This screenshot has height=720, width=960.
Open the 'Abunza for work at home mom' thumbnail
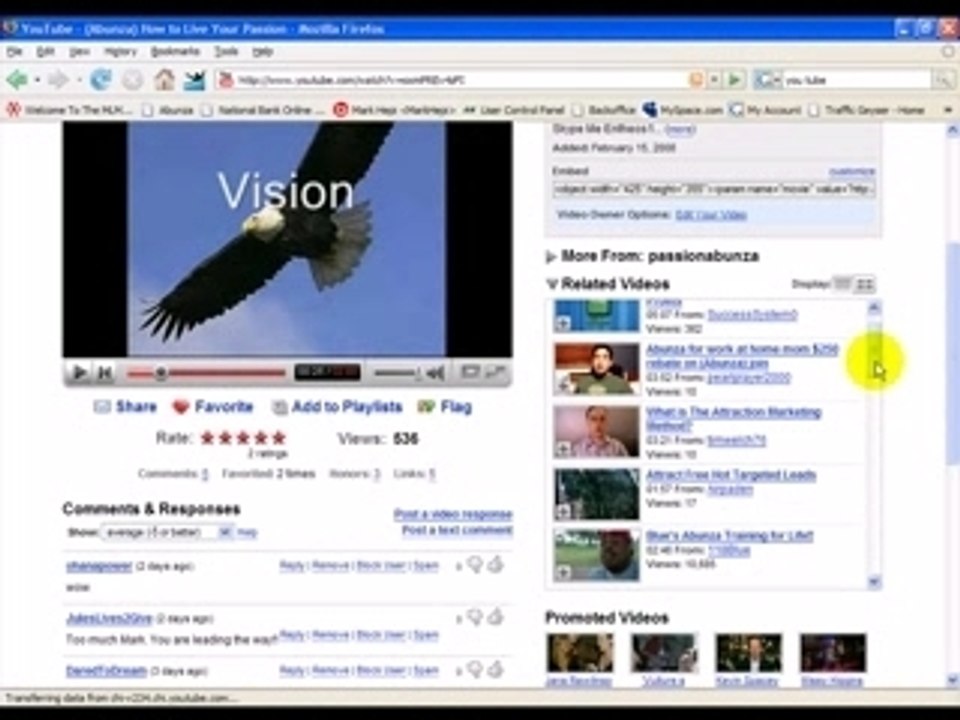597,369
